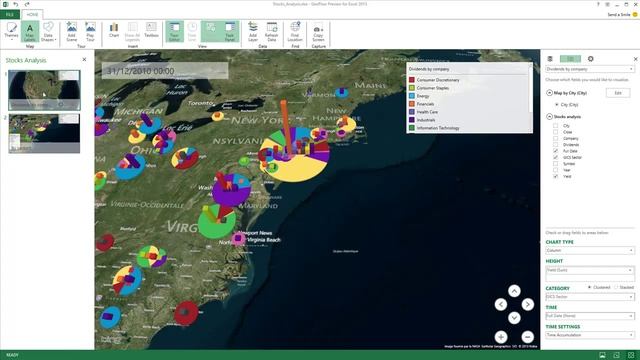
Task: Open the Category GICS Sector dropdown
Action: (590, 297)
